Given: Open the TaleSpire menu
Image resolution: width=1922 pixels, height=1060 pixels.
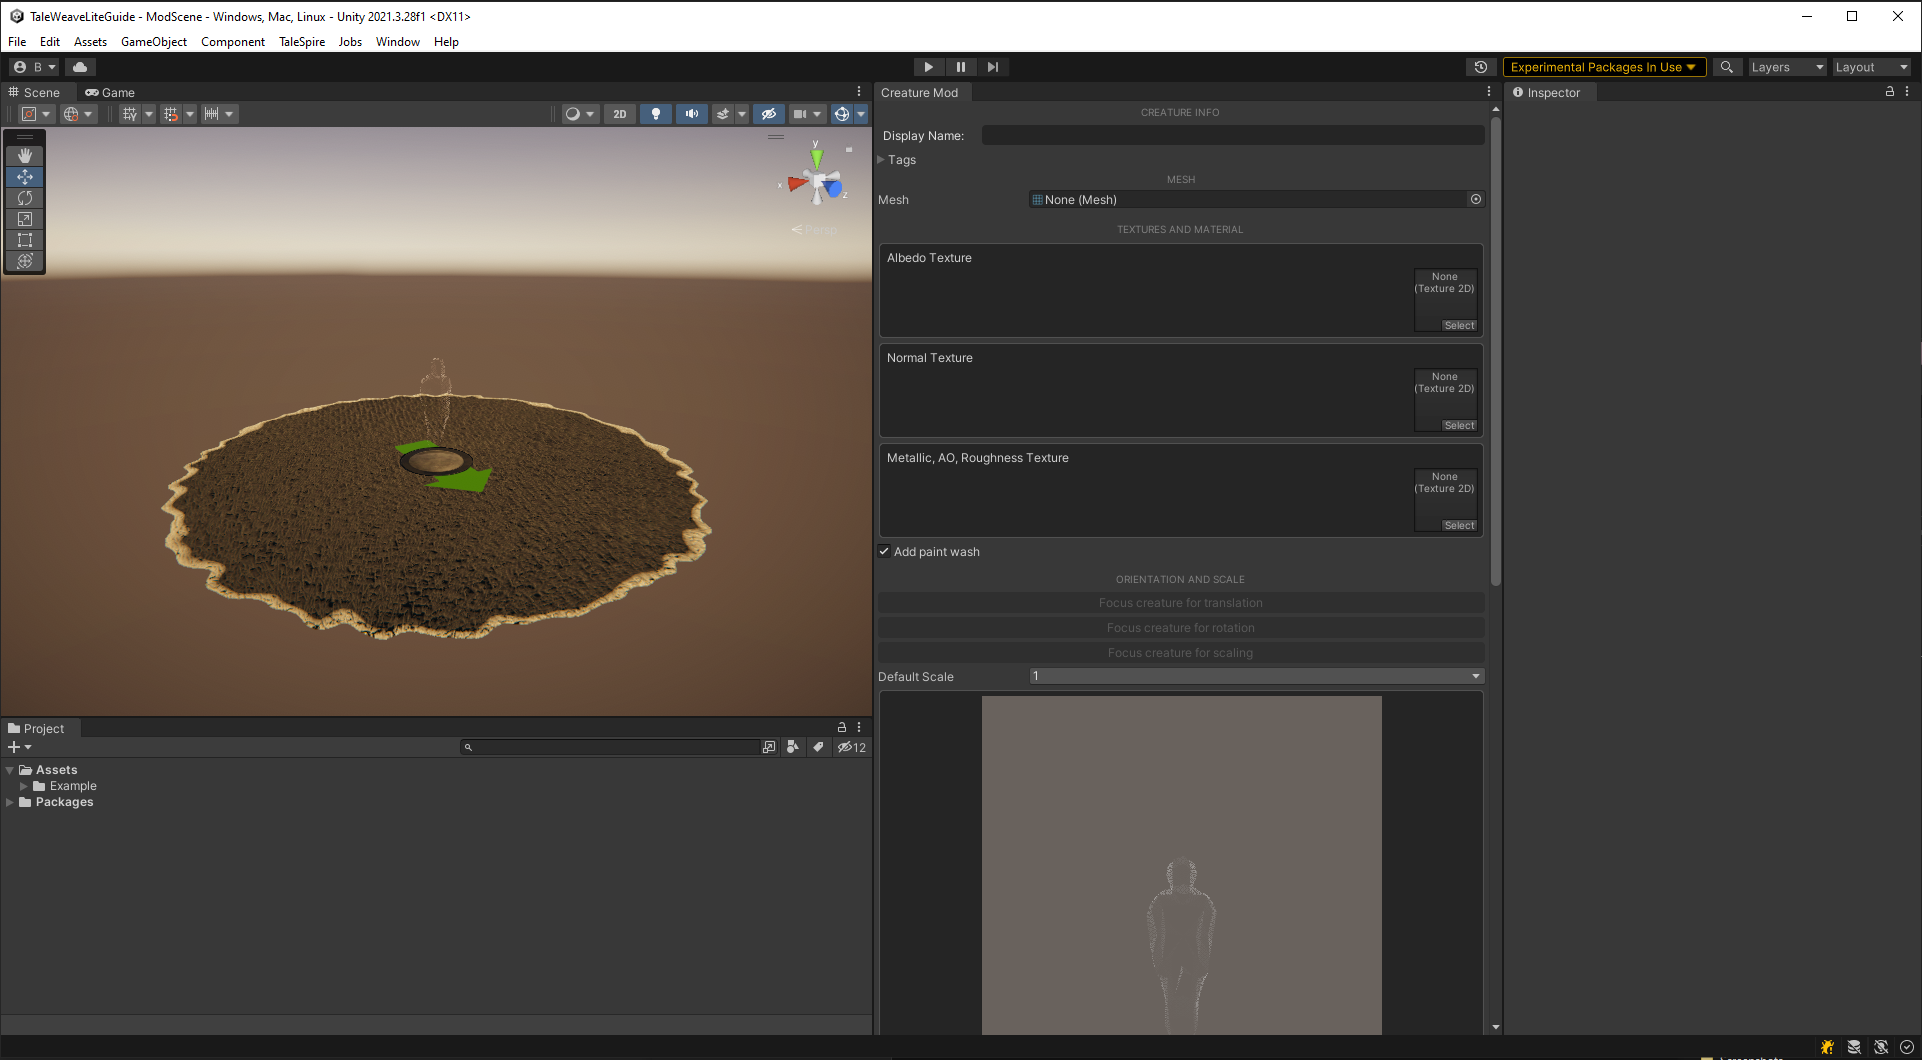Looking at the screenshot, I should click(x=301, y=42).
